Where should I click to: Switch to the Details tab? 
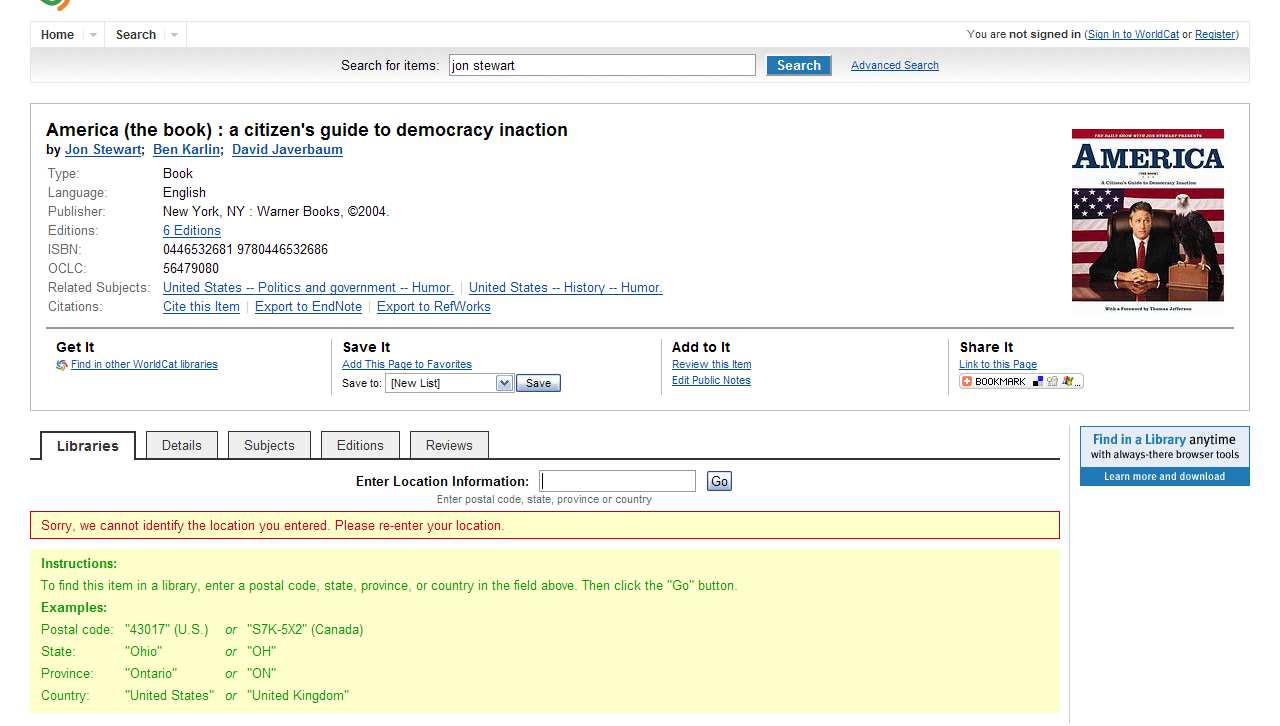182,445
